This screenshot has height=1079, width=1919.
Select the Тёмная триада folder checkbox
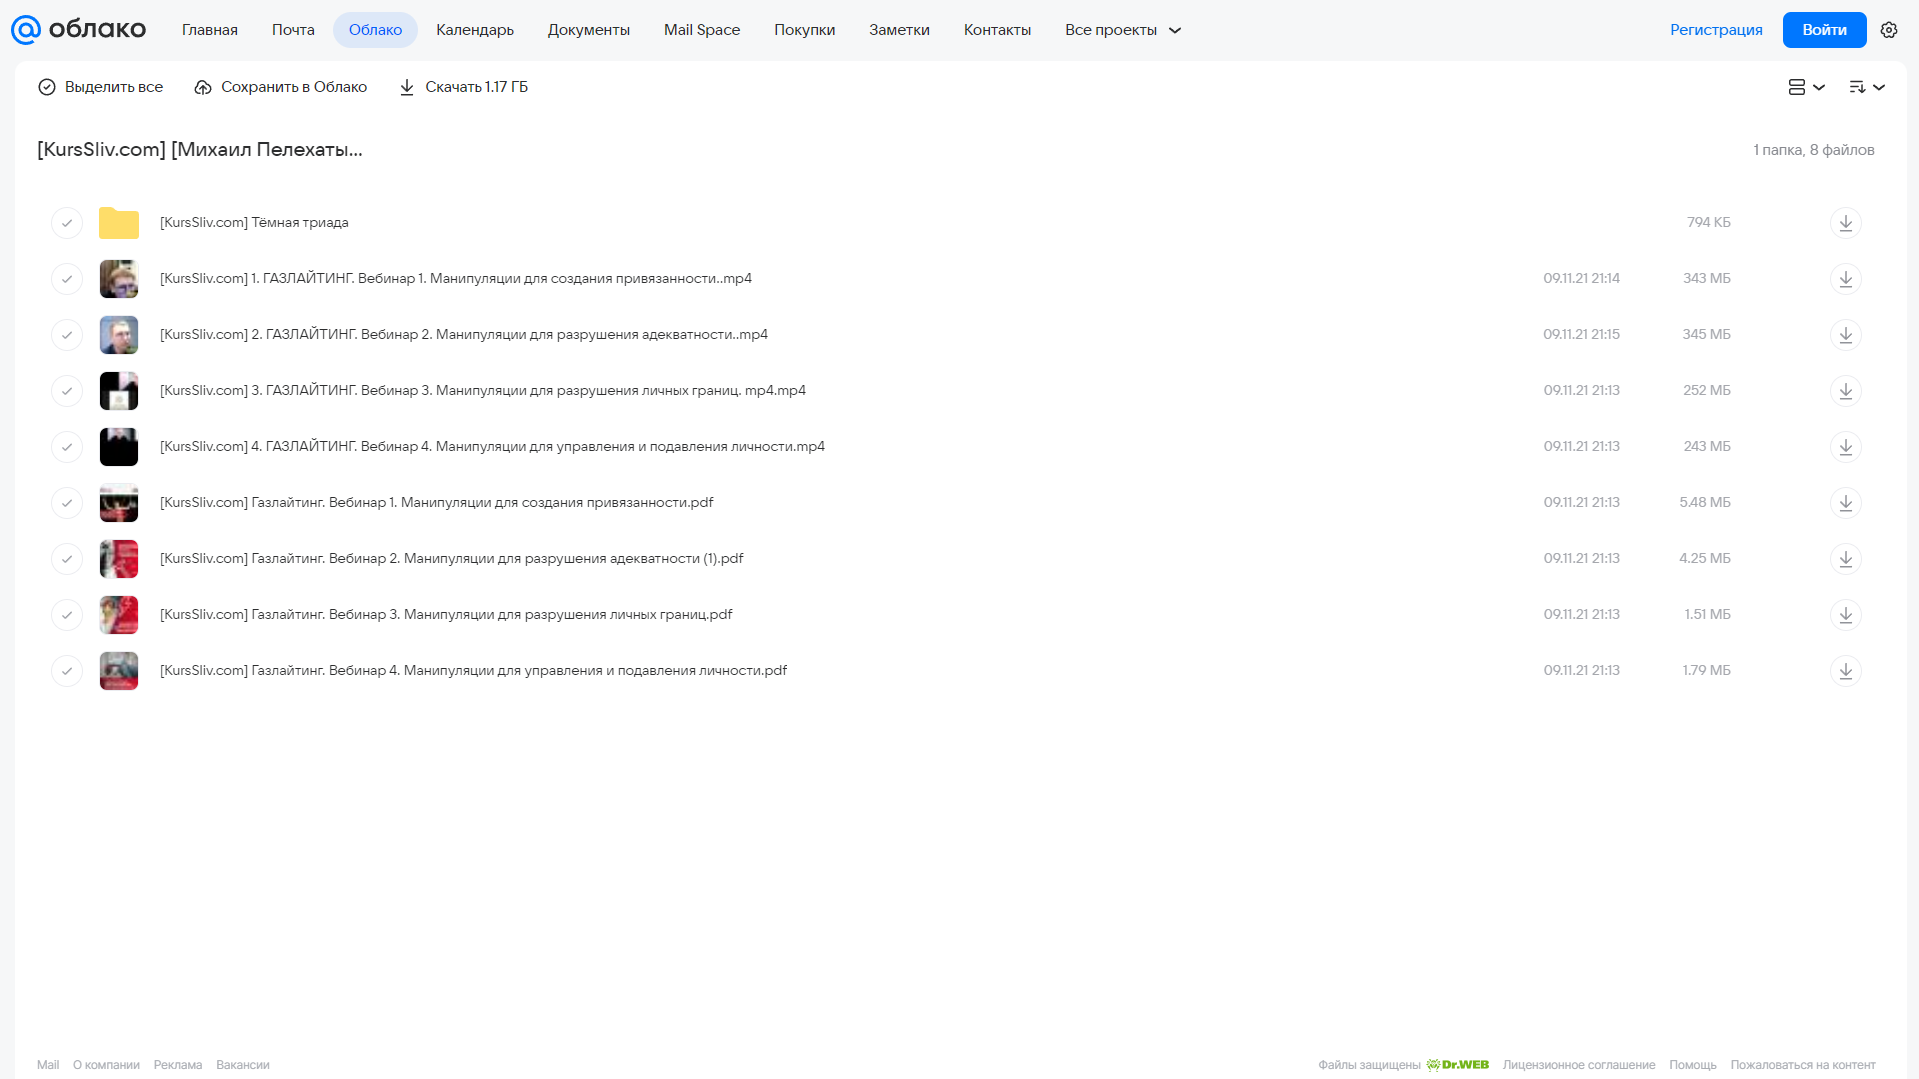[67, 223]
